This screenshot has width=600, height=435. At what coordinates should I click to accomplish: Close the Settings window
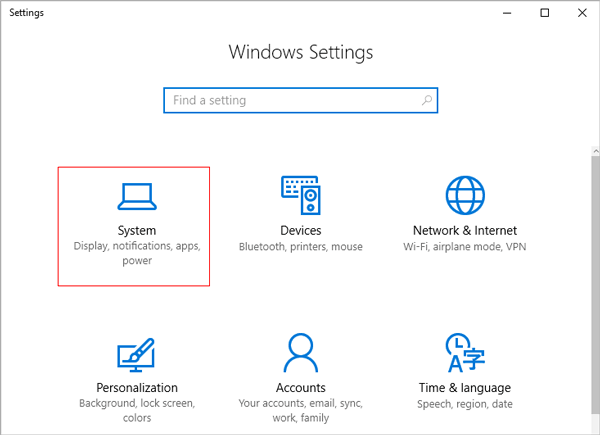582,13
